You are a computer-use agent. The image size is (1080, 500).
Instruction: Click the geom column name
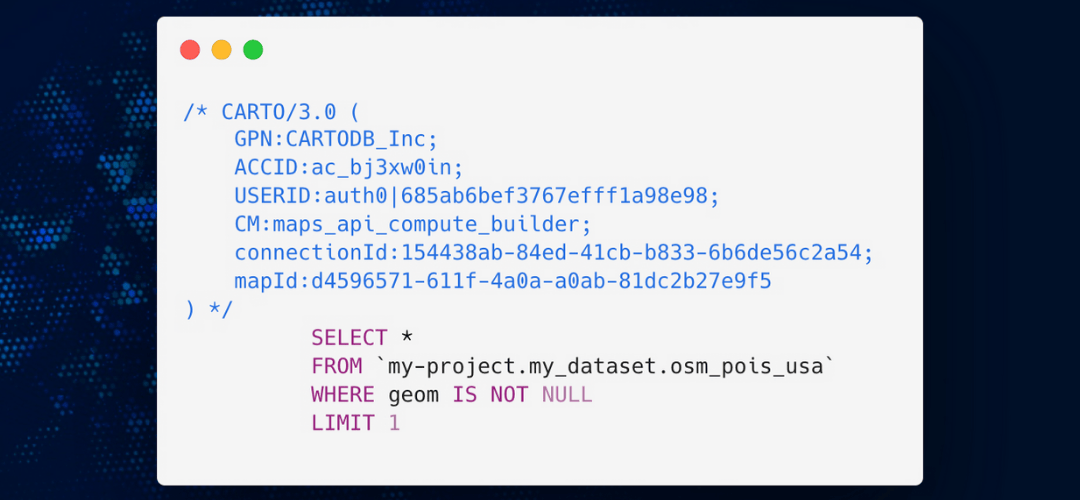coord(413,395)
